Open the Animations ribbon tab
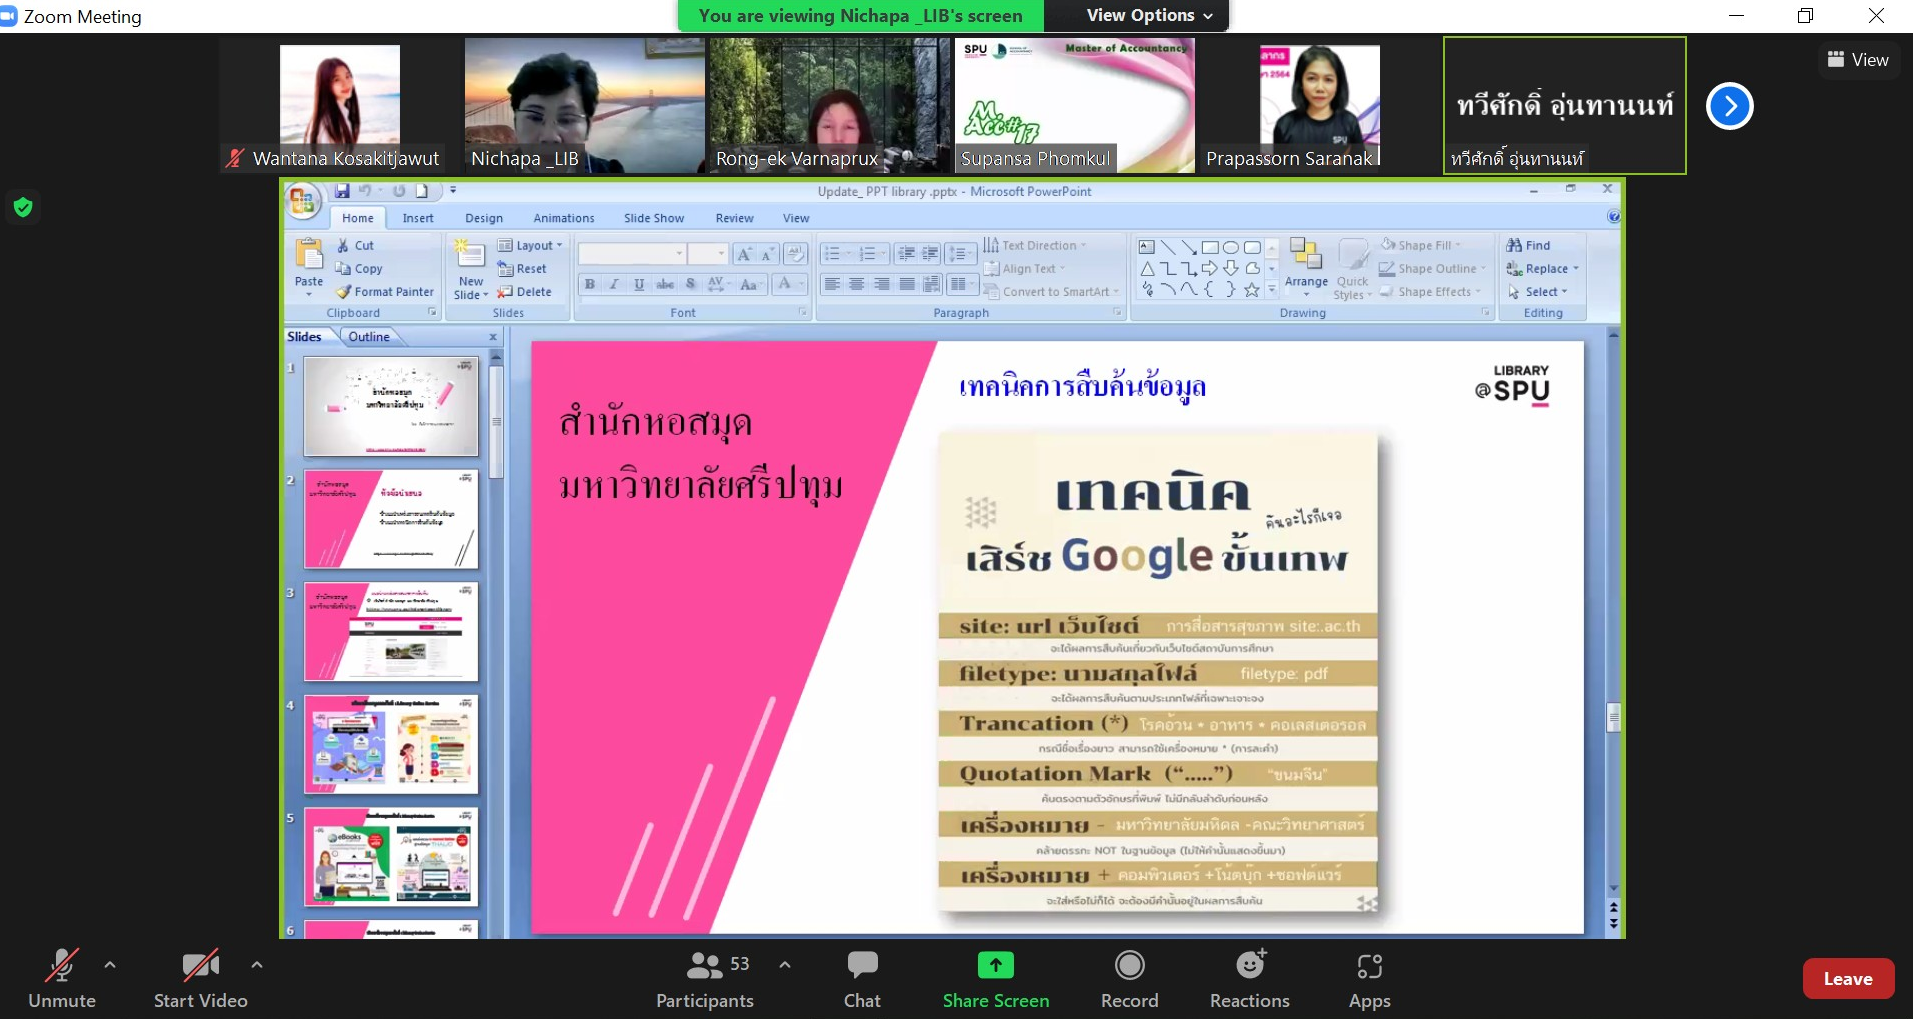1913x1019 pixels. coord(564,218)
